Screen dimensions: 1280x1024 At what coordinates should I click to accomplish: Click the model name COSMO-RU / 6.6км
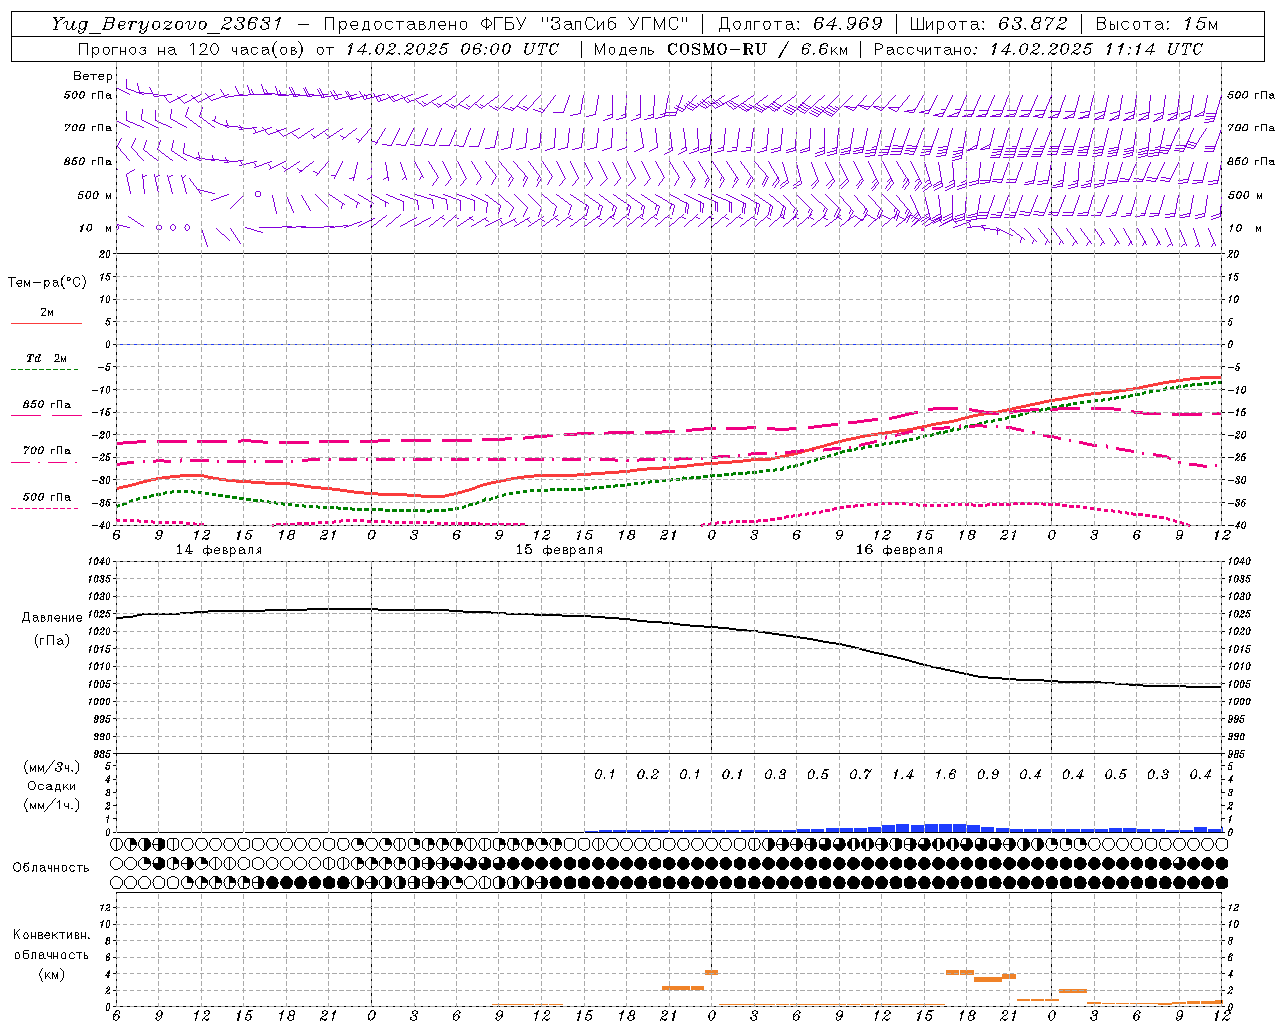[758, 49]
